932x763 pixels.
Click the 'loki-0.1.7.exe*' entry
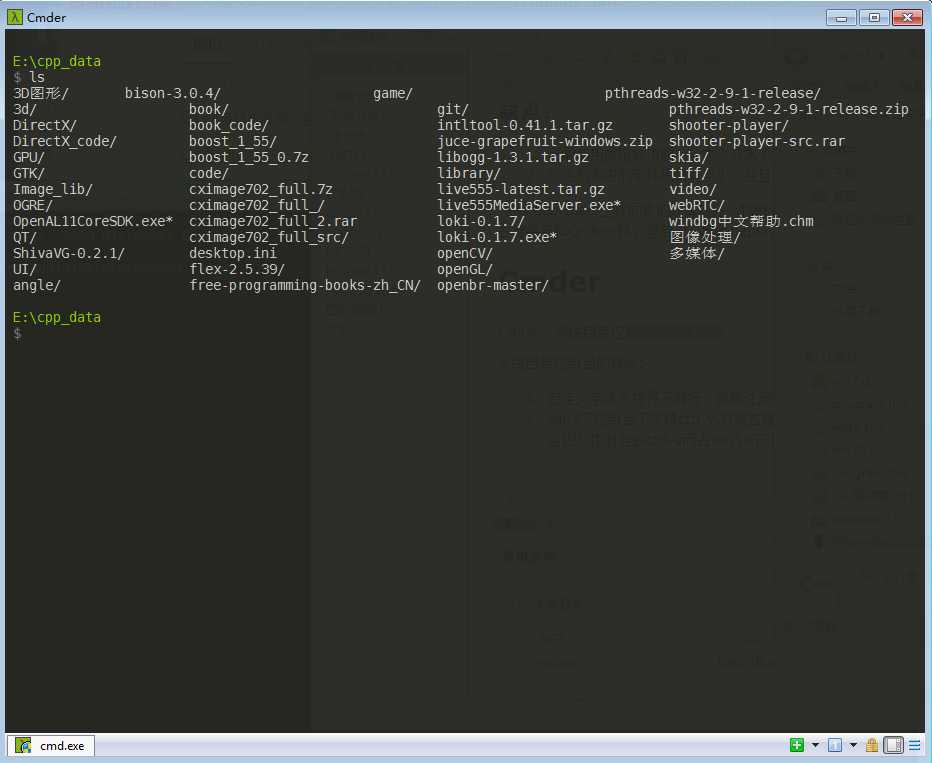click(497, 237)
